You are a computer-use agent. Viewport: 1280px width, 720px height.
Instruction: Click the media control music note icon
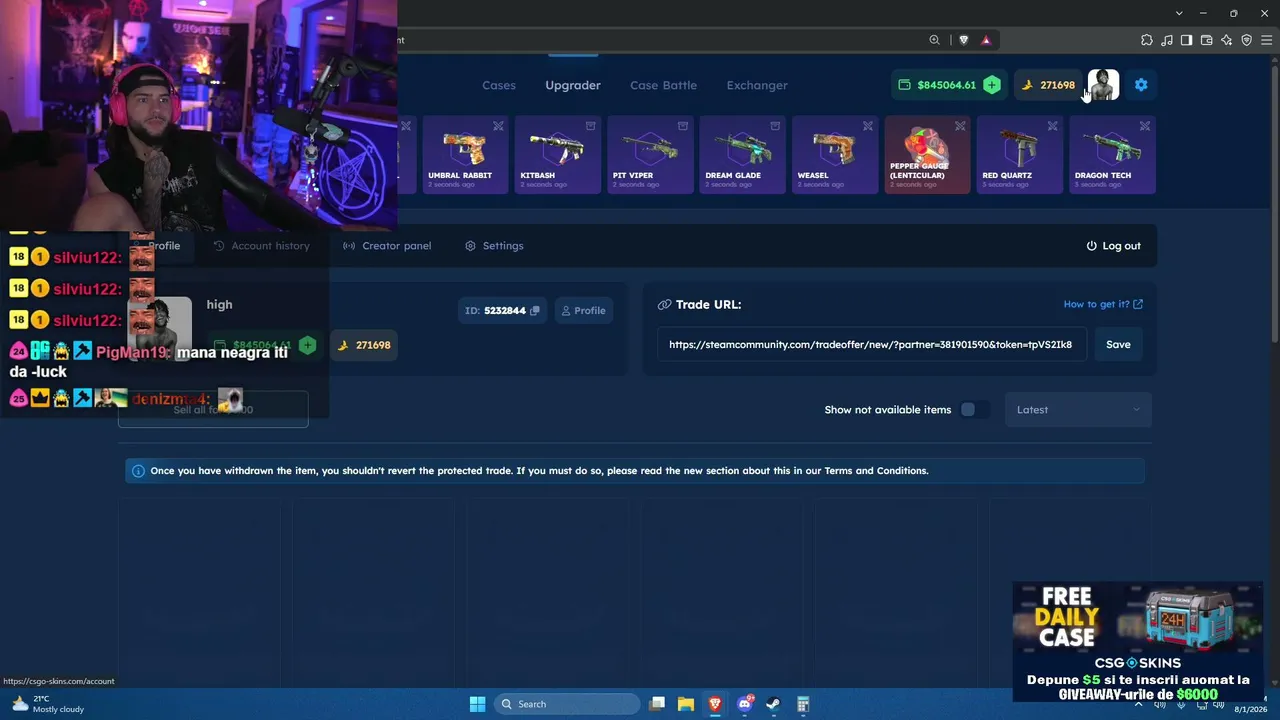coord(1167,40)
